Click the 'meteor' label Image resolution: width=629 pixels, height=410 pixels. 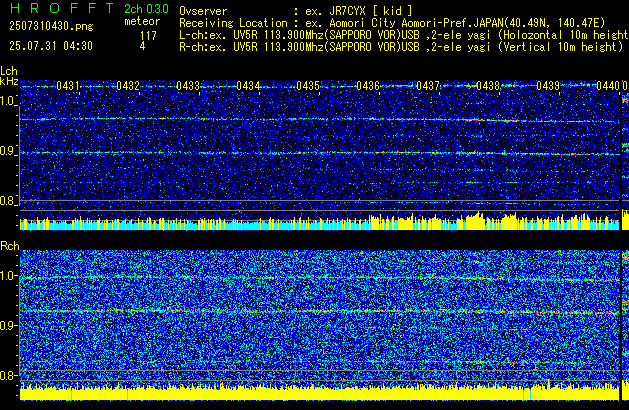click(142, 21)
